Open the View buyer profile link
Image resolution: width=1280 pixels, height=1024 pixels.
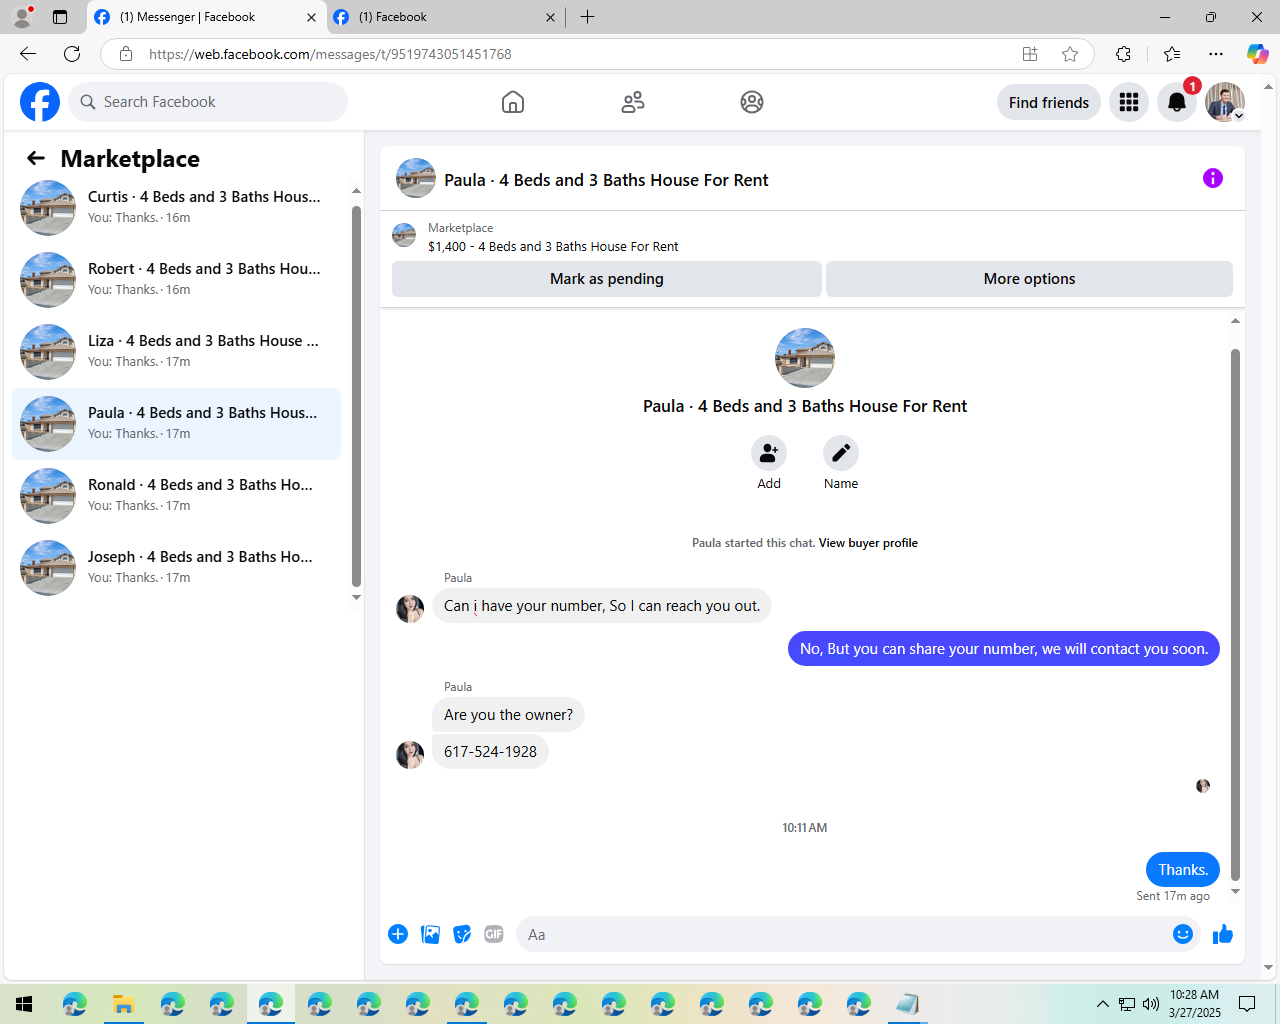[868, 543]
